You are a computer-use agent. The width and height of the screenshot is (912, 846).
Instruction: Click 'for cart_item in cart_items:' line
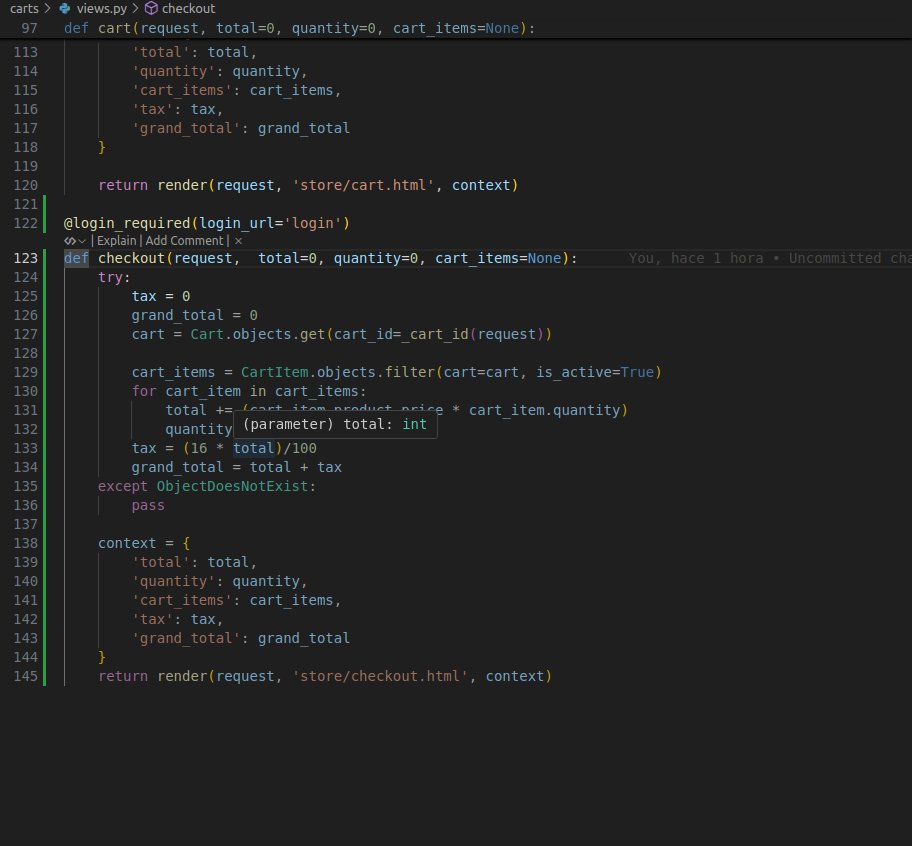pyautogui.click(x=249, y=391)
